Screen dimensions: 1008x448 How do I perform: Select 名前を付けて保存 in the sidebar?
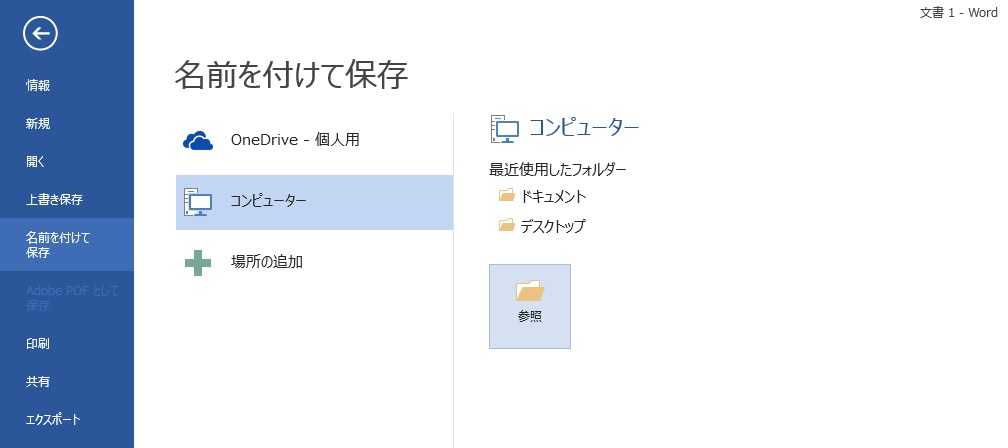point(67,245)
